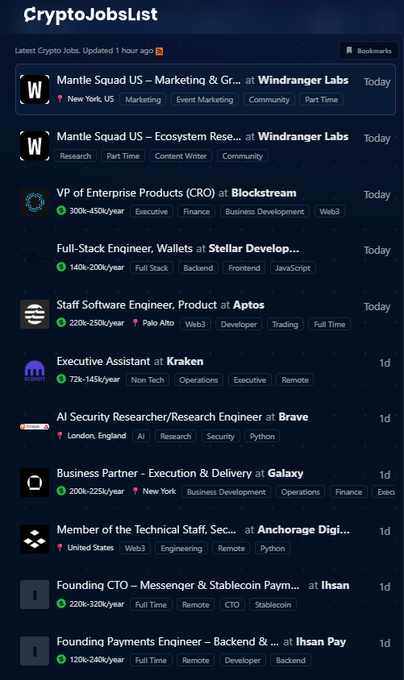Click salary icon next to 140k-200k/year

click(61, 267)
